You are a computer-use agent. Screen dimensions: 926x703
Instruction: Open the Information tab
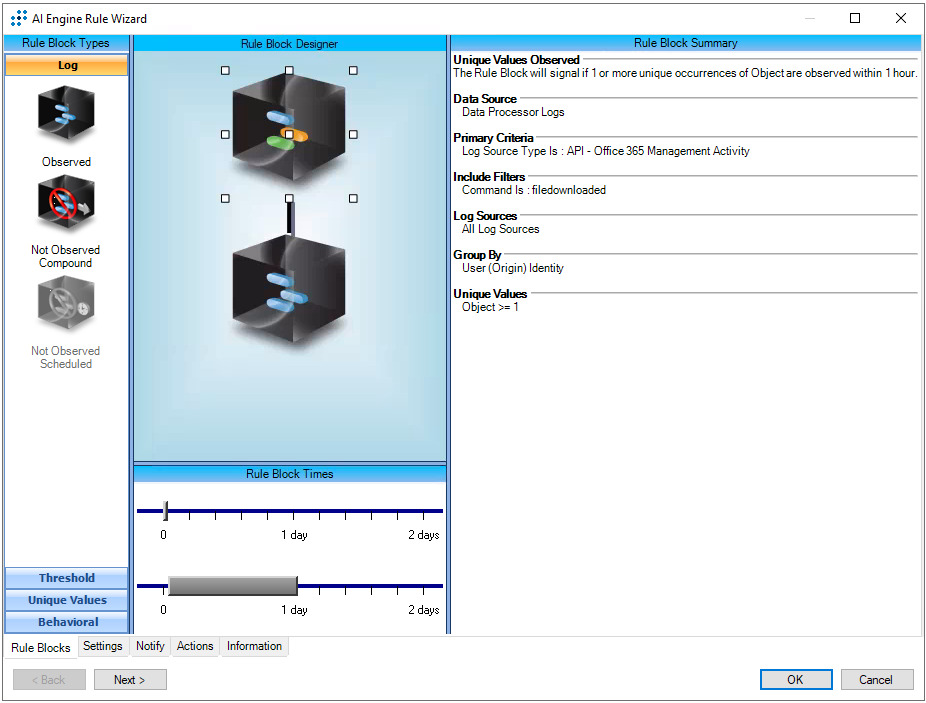click(254, 646)
